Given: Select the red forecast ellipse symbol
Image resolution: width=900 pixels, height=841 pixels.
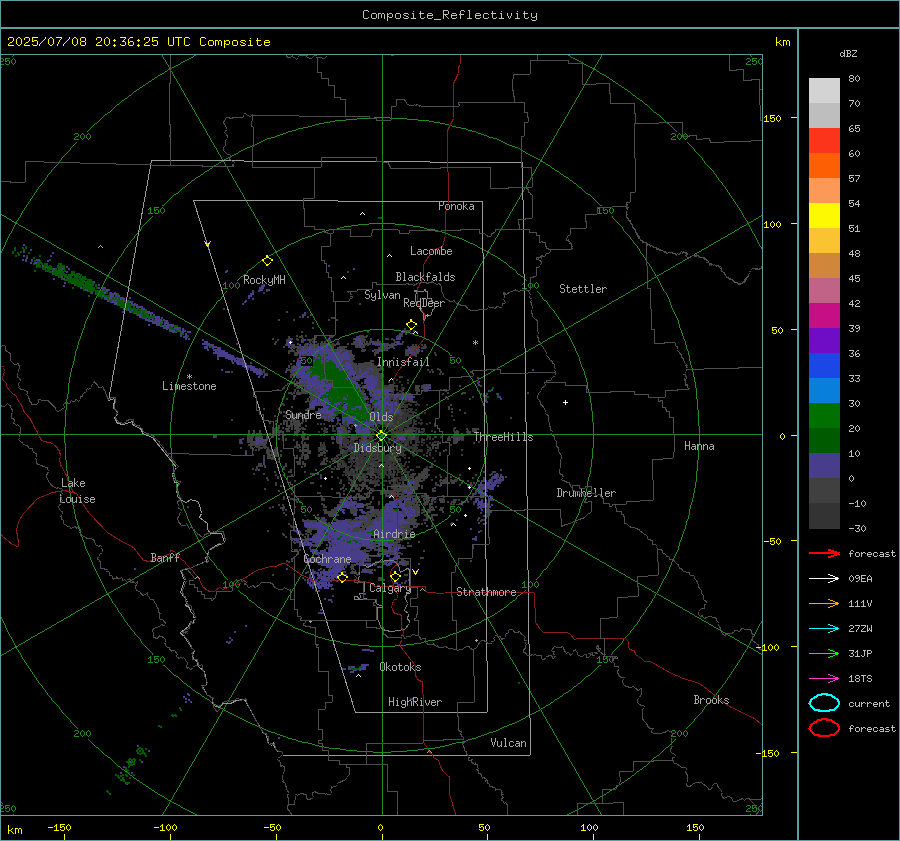Looking at the screenshot, I should pyautogui.click(x=824, y=728).
